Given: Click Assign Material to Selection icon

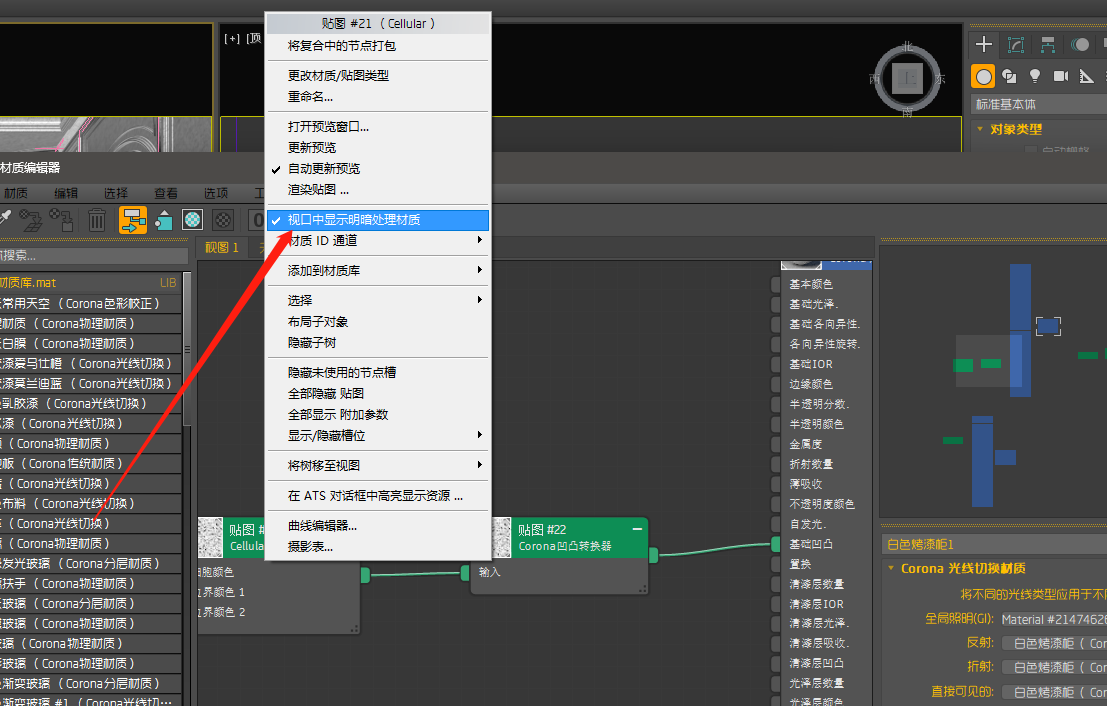Looking at the screenshot, I should pos(61,220).
